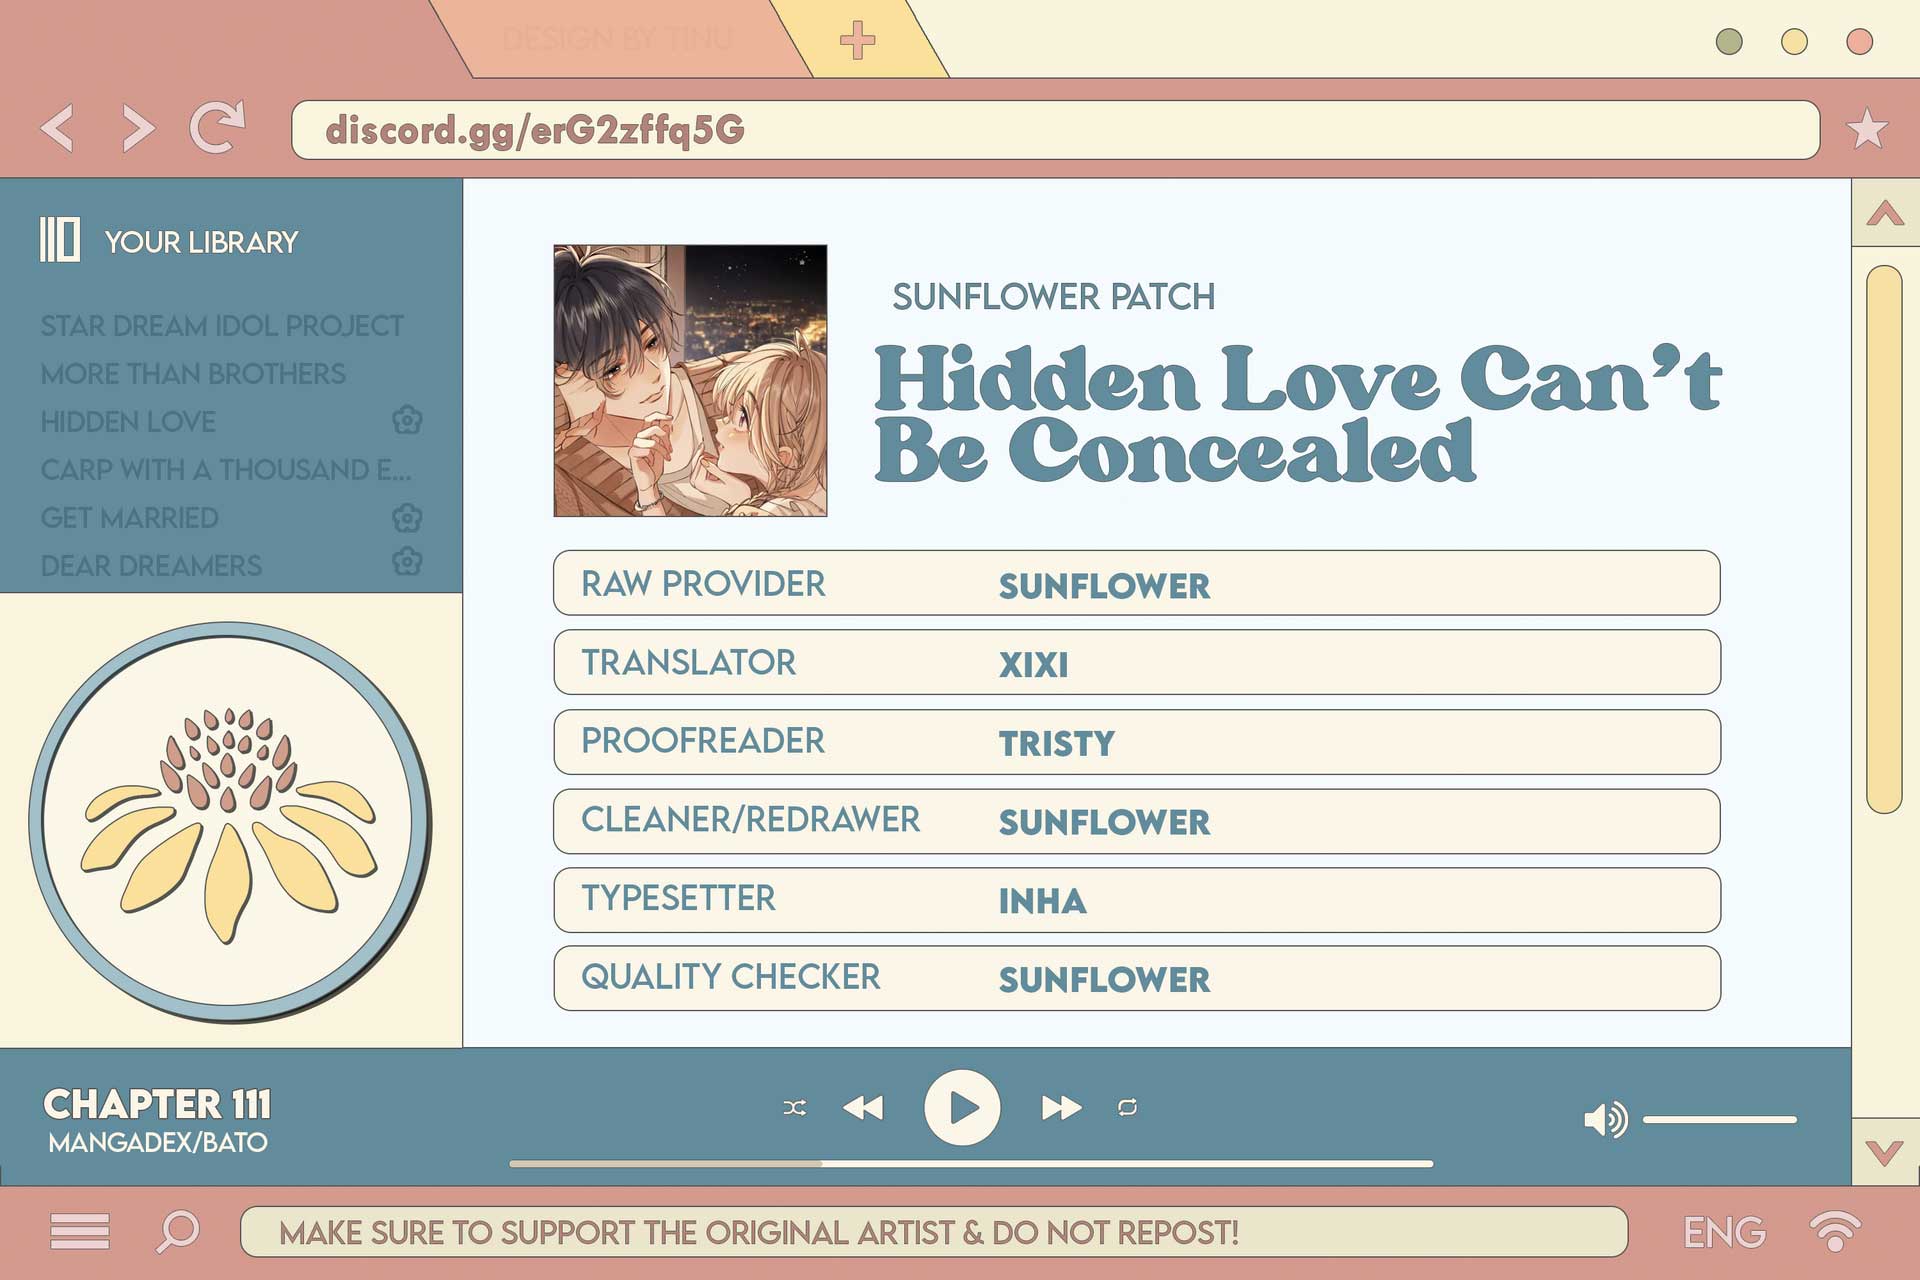The width and height of the screenshot is (1920, 1280).
Task: Toggle the Get Married favorite icon
Action: coord(407,517)
